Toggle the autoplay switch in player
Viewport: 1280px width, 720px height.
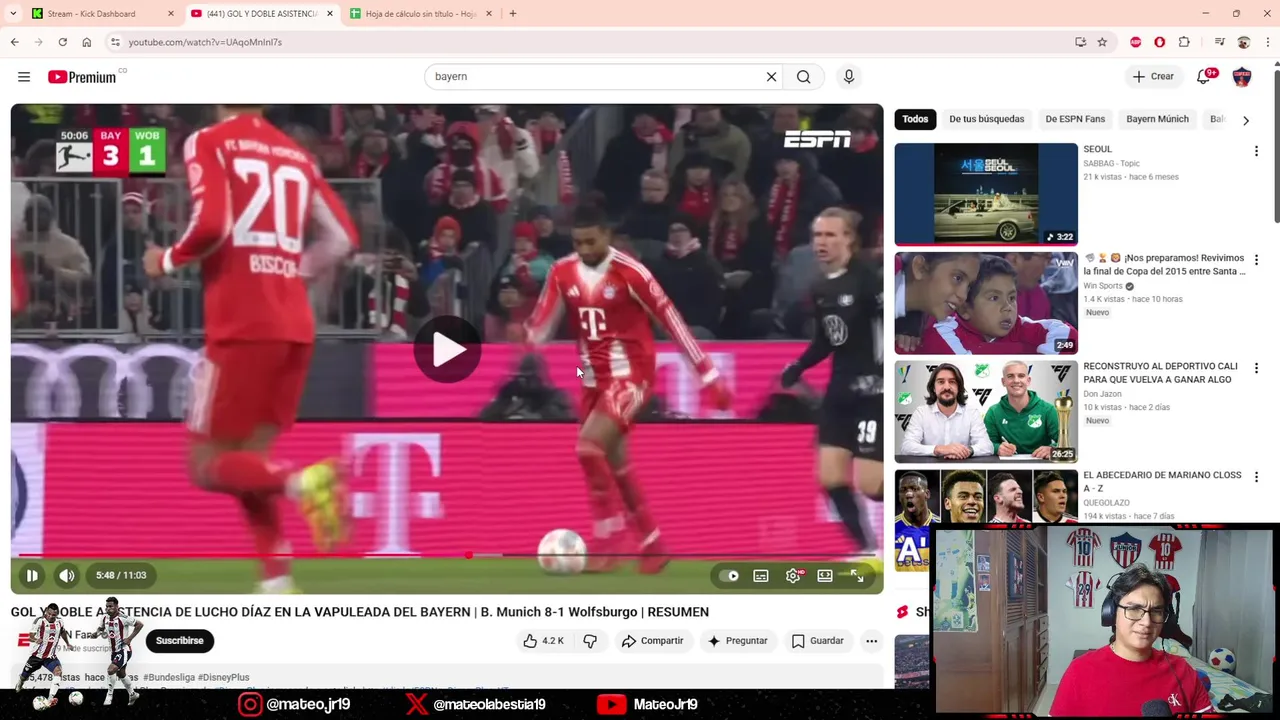click(x=729, y=576)
